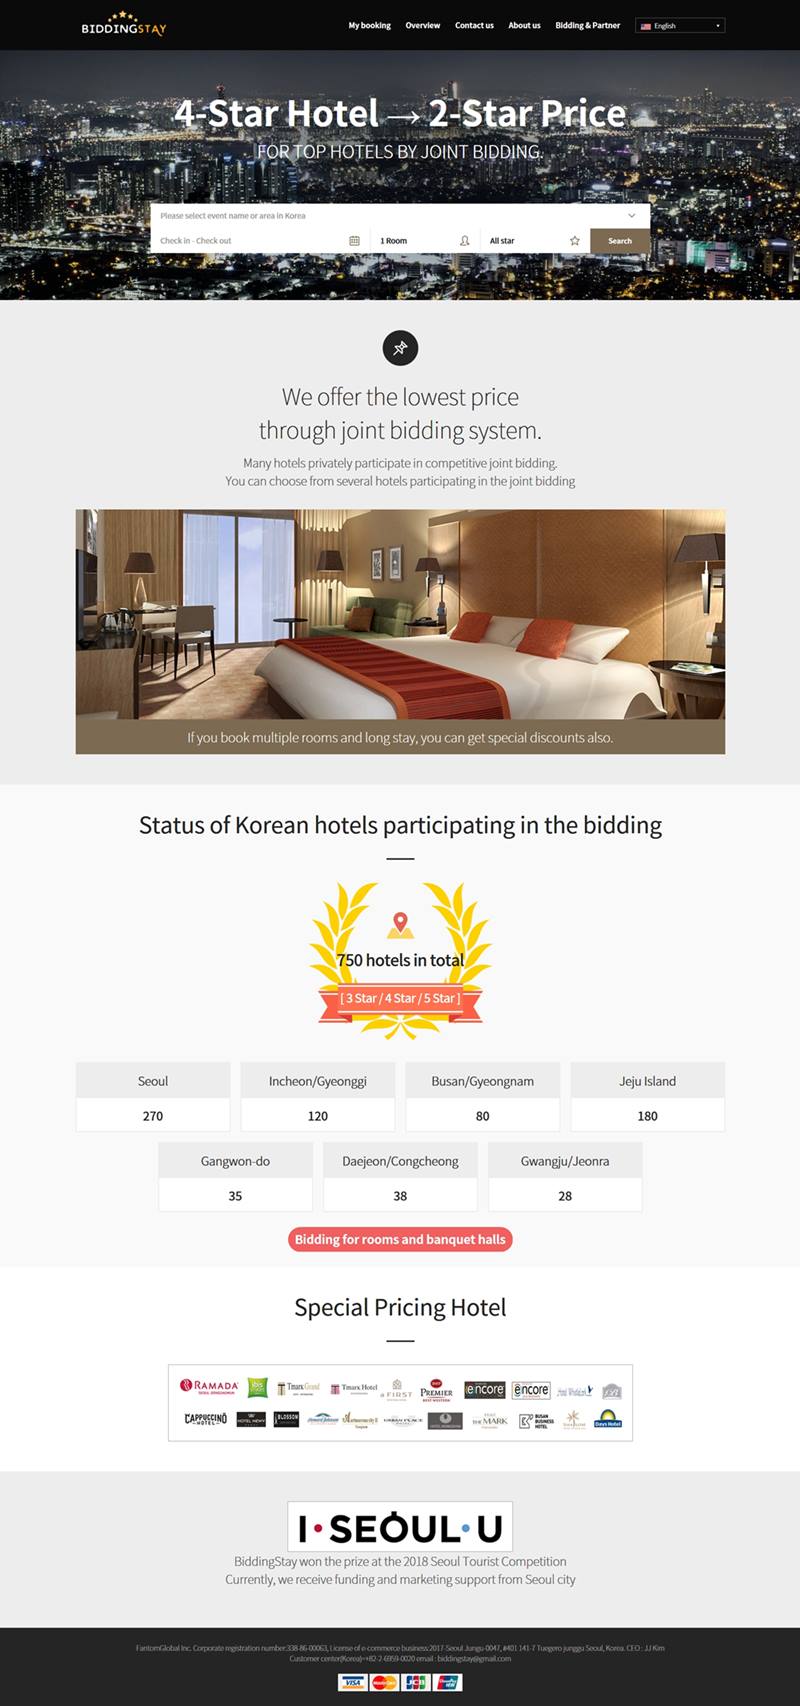Click the Ramada hotel logo

click(x=209, y=1387)
